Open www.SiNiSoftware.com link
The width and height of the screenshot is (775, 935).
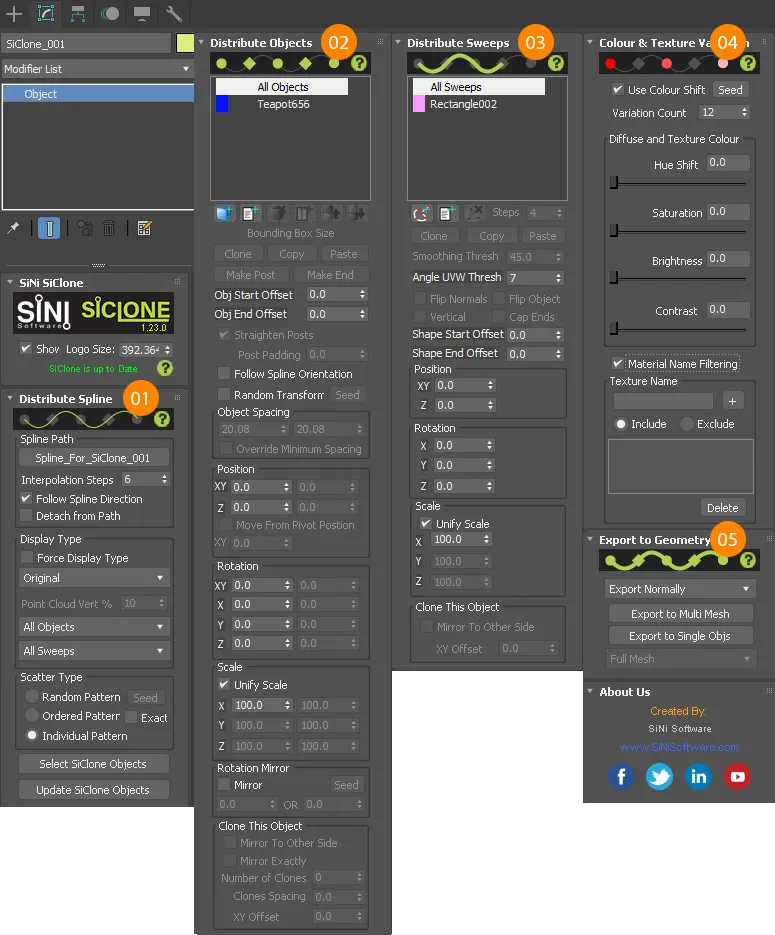679,747
